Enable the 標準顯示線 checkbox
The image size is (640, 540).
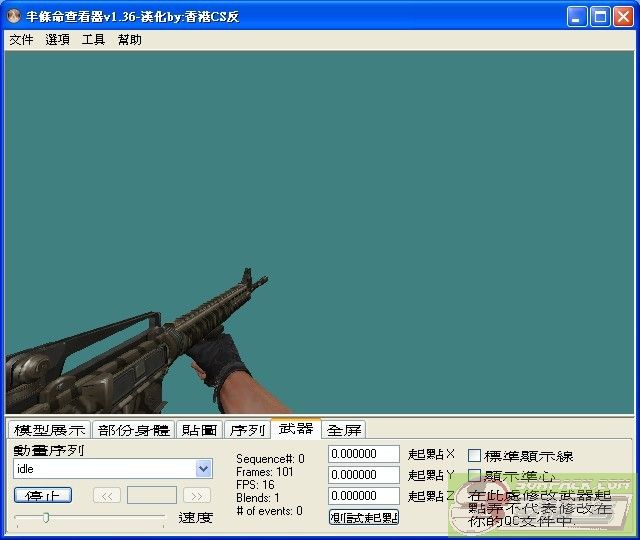(x=474, y=456)
